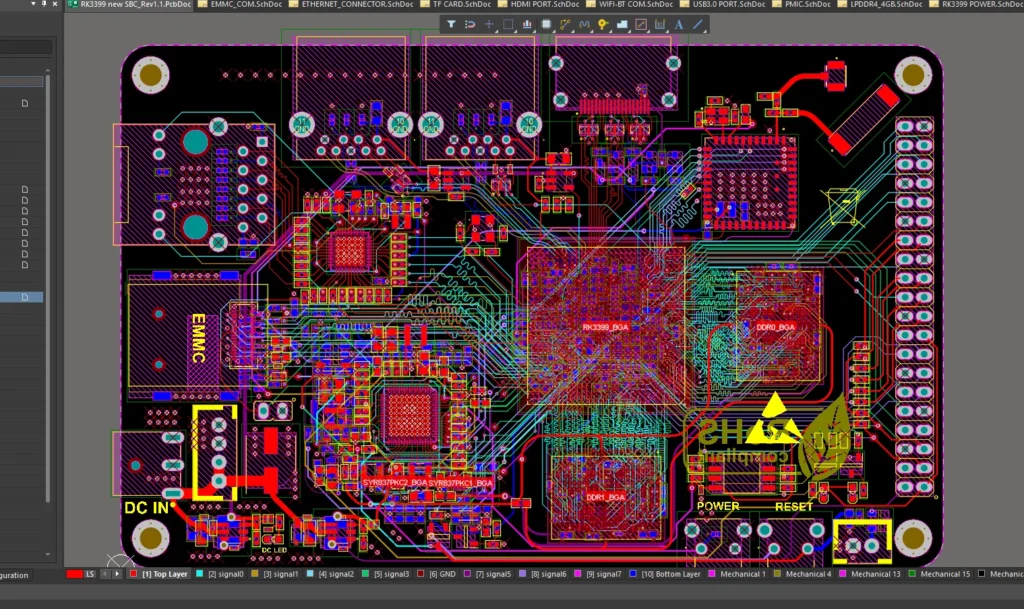Screen dimensions: 1024x609
Task: Click the Align objects bar-chart icon
Action: tap(527, 24)
